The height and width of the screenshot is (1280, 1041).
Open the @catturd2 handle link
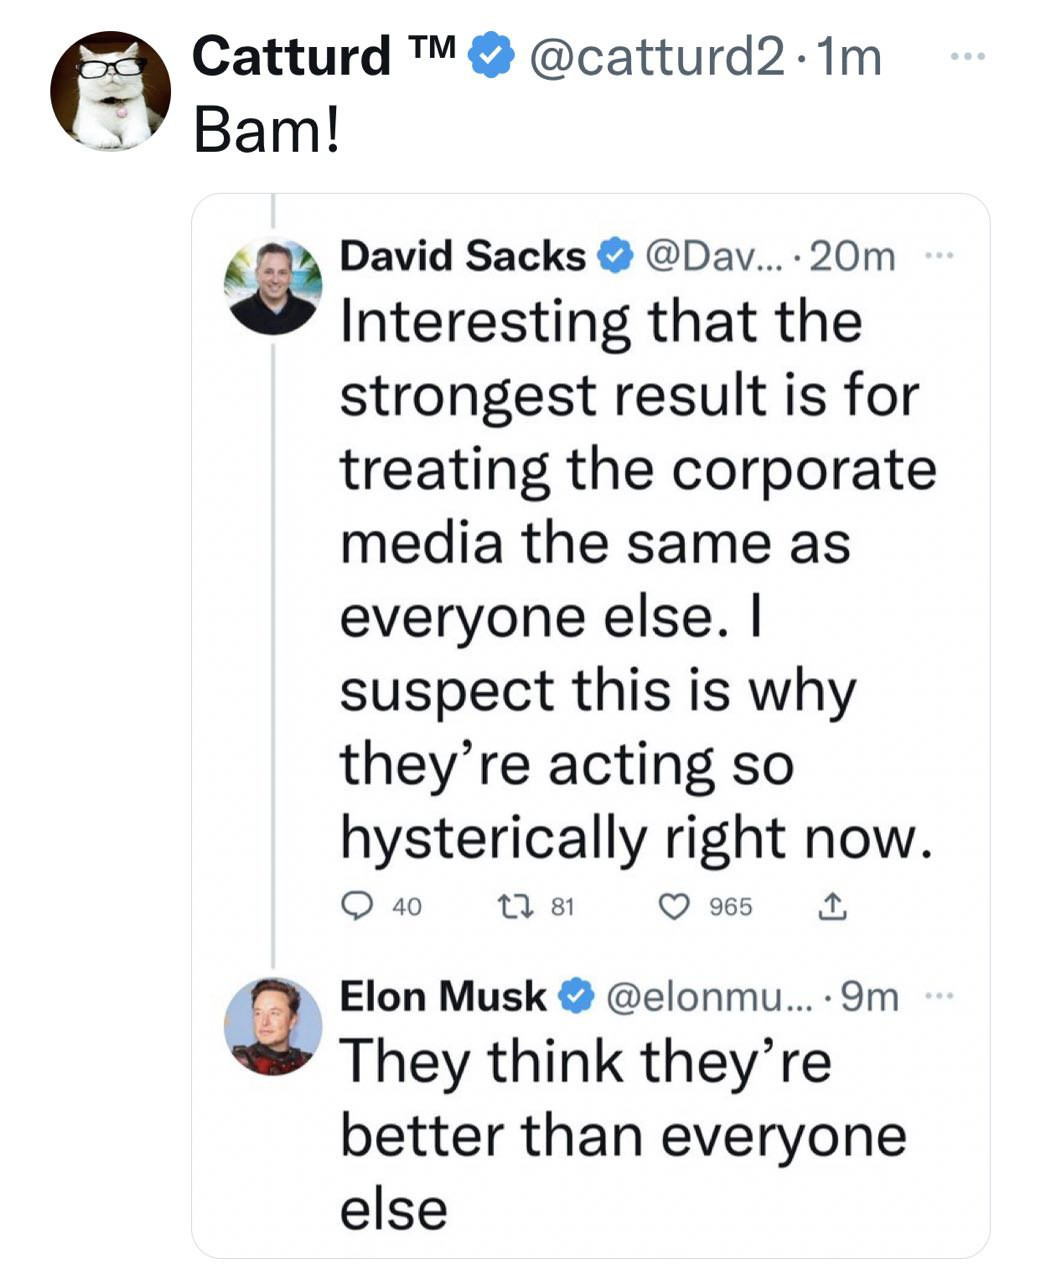tap(655, 57)
